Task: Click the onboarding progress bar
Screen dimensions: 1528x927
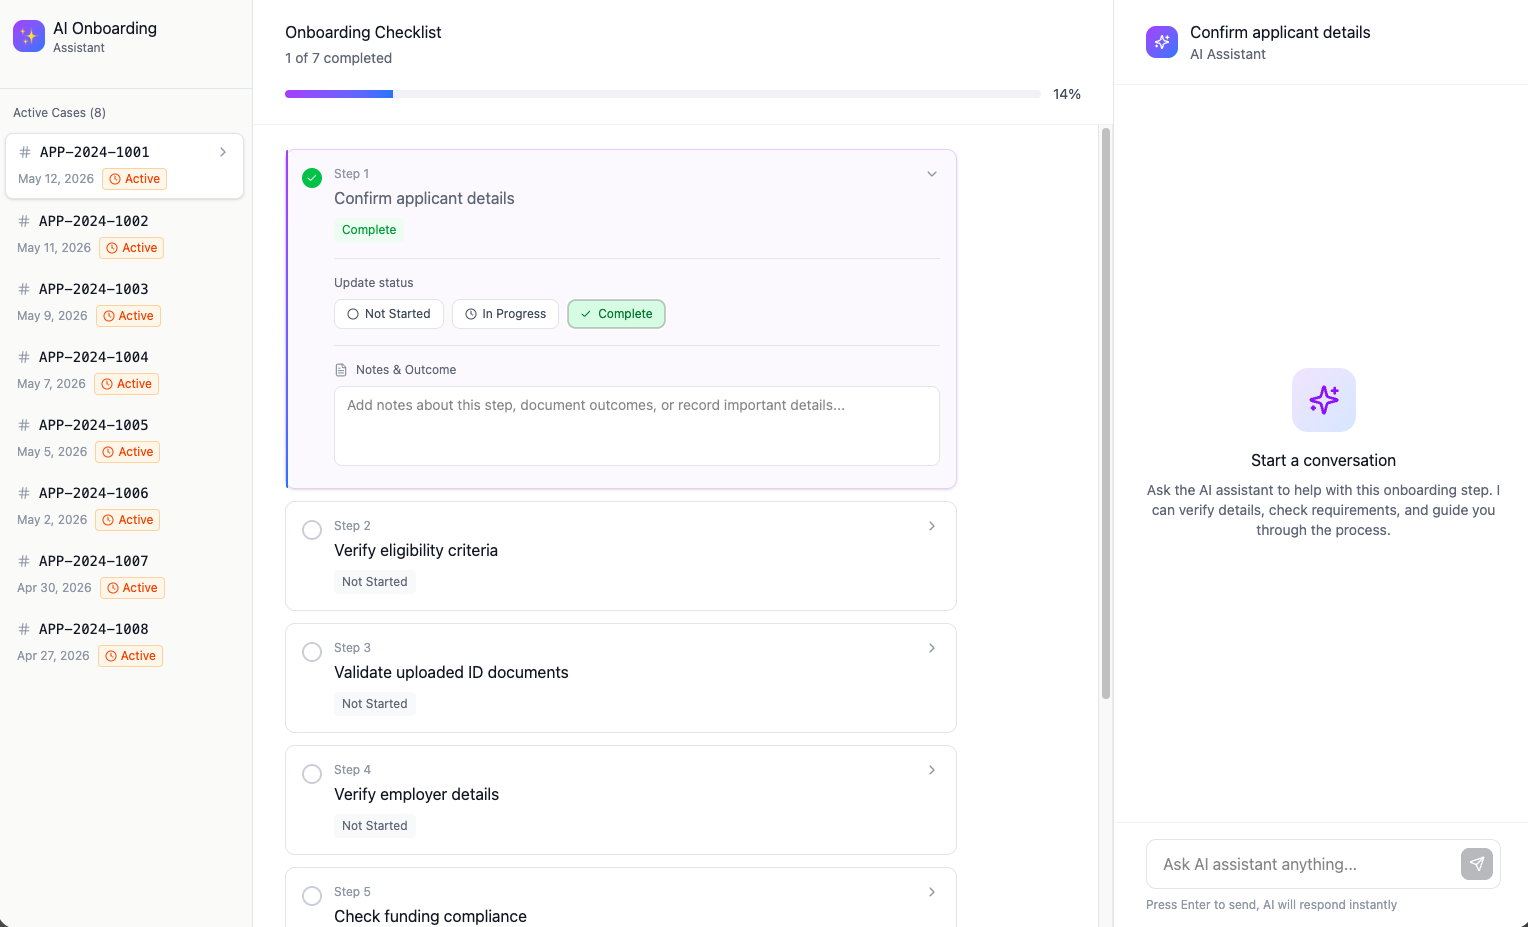Action: click(x=663, y=94)
